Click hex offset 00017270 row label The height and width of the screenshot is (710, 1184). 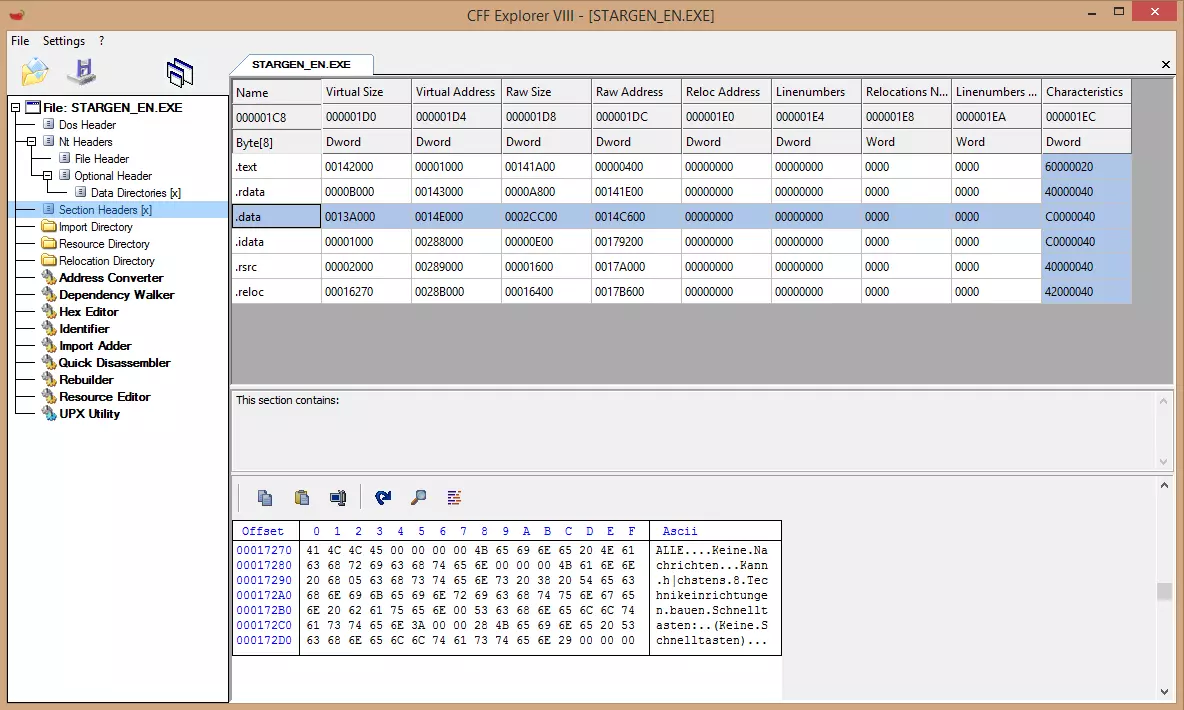coord(264,551)
